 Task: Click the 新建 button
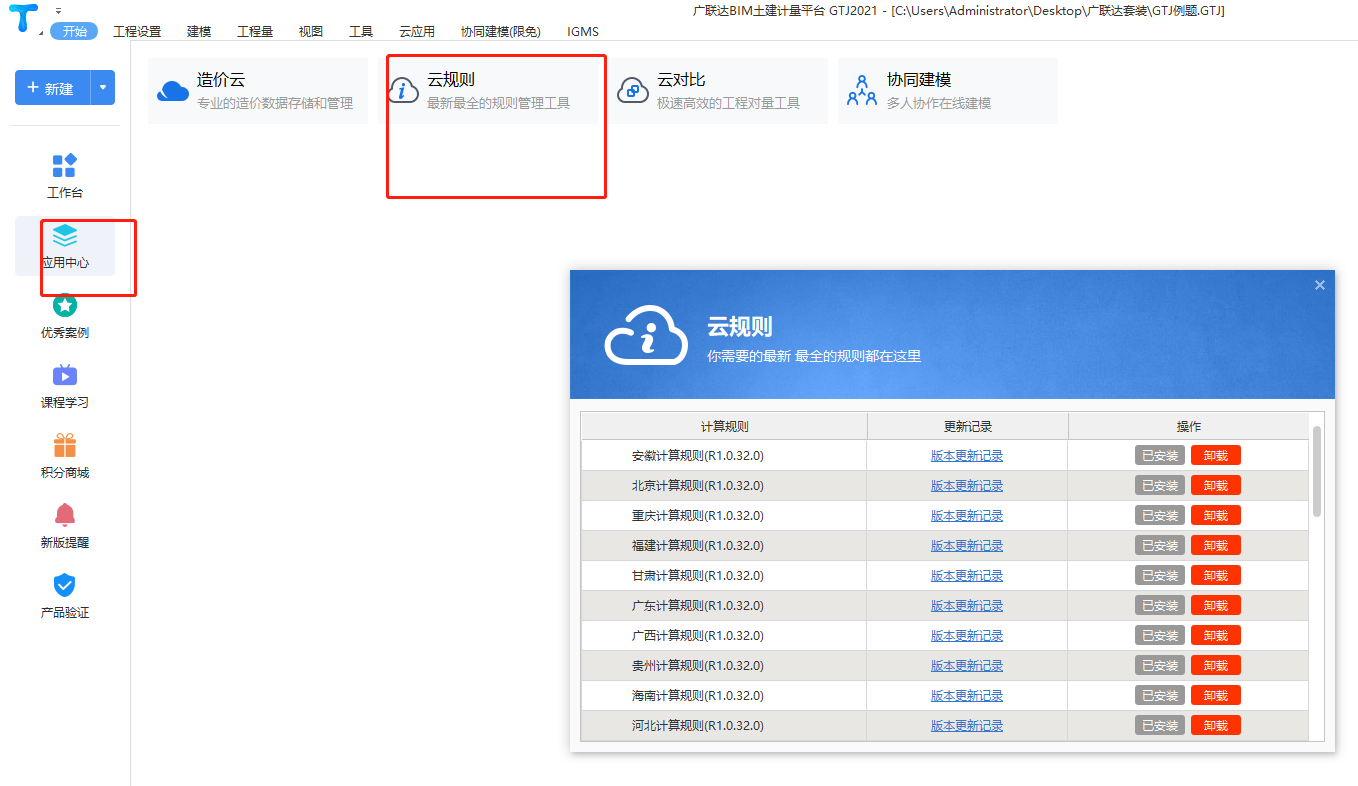(x=53, y=88)
